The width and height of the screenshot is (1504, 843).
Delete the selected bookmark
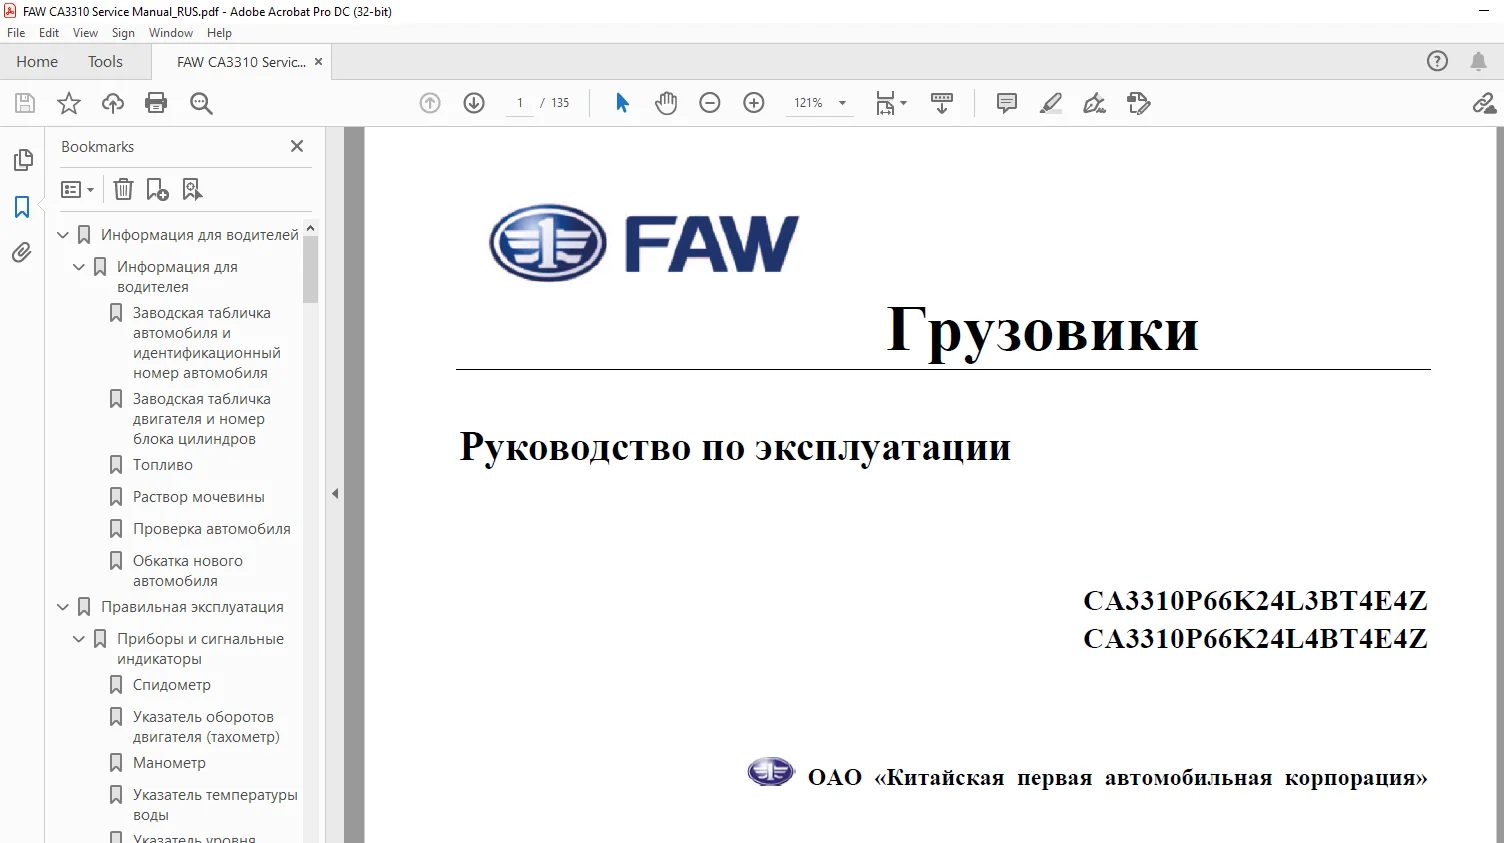(x=123, y=189)
